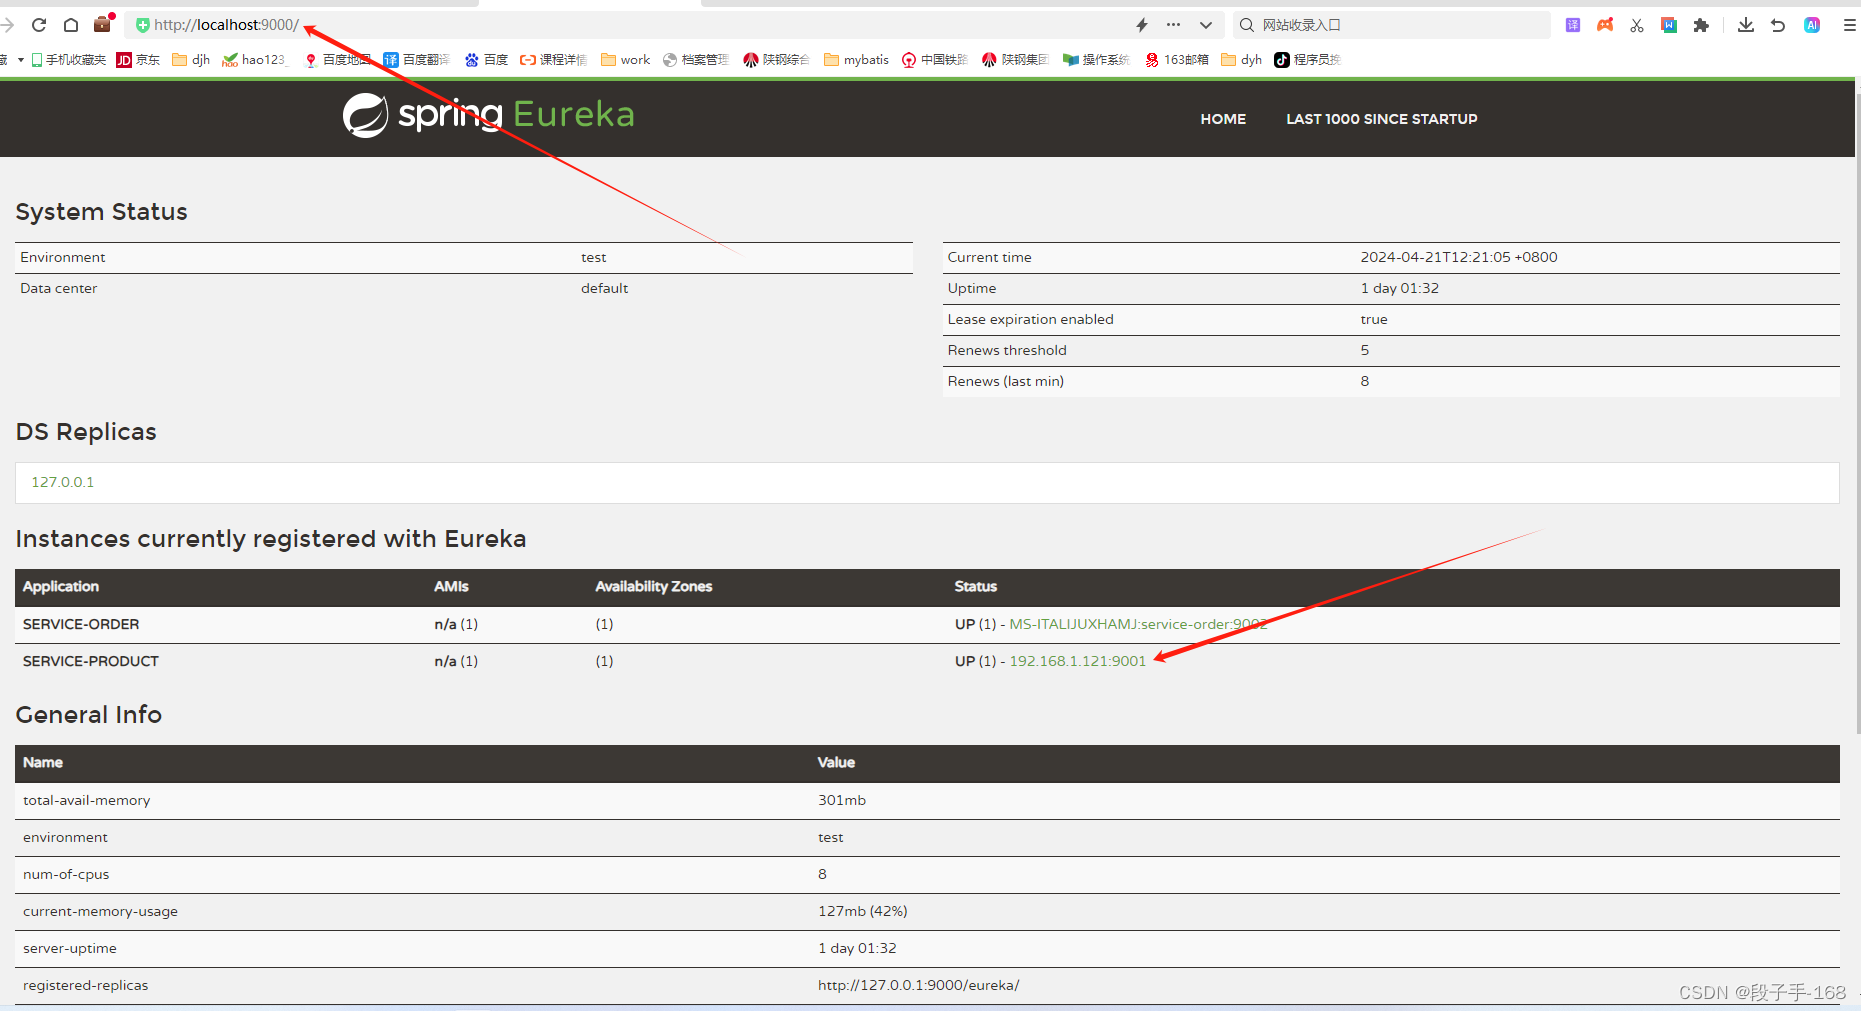The width and height of the screenshot is (1861, 1011).
Task: Expand the bookmarks bar dropdown arrow
Action: pyautogui.click(x=20, y=60)
